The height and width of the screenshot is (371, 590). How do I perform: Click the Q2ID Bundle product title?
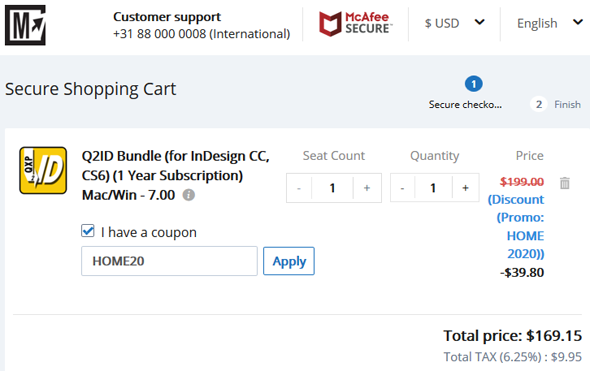(176, 175)
